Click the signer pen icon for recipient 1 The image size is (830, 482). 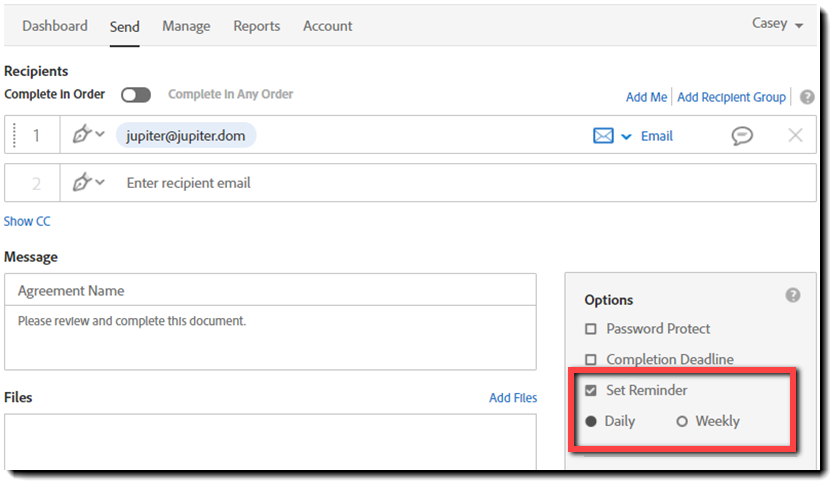click(x=83, y=135)
